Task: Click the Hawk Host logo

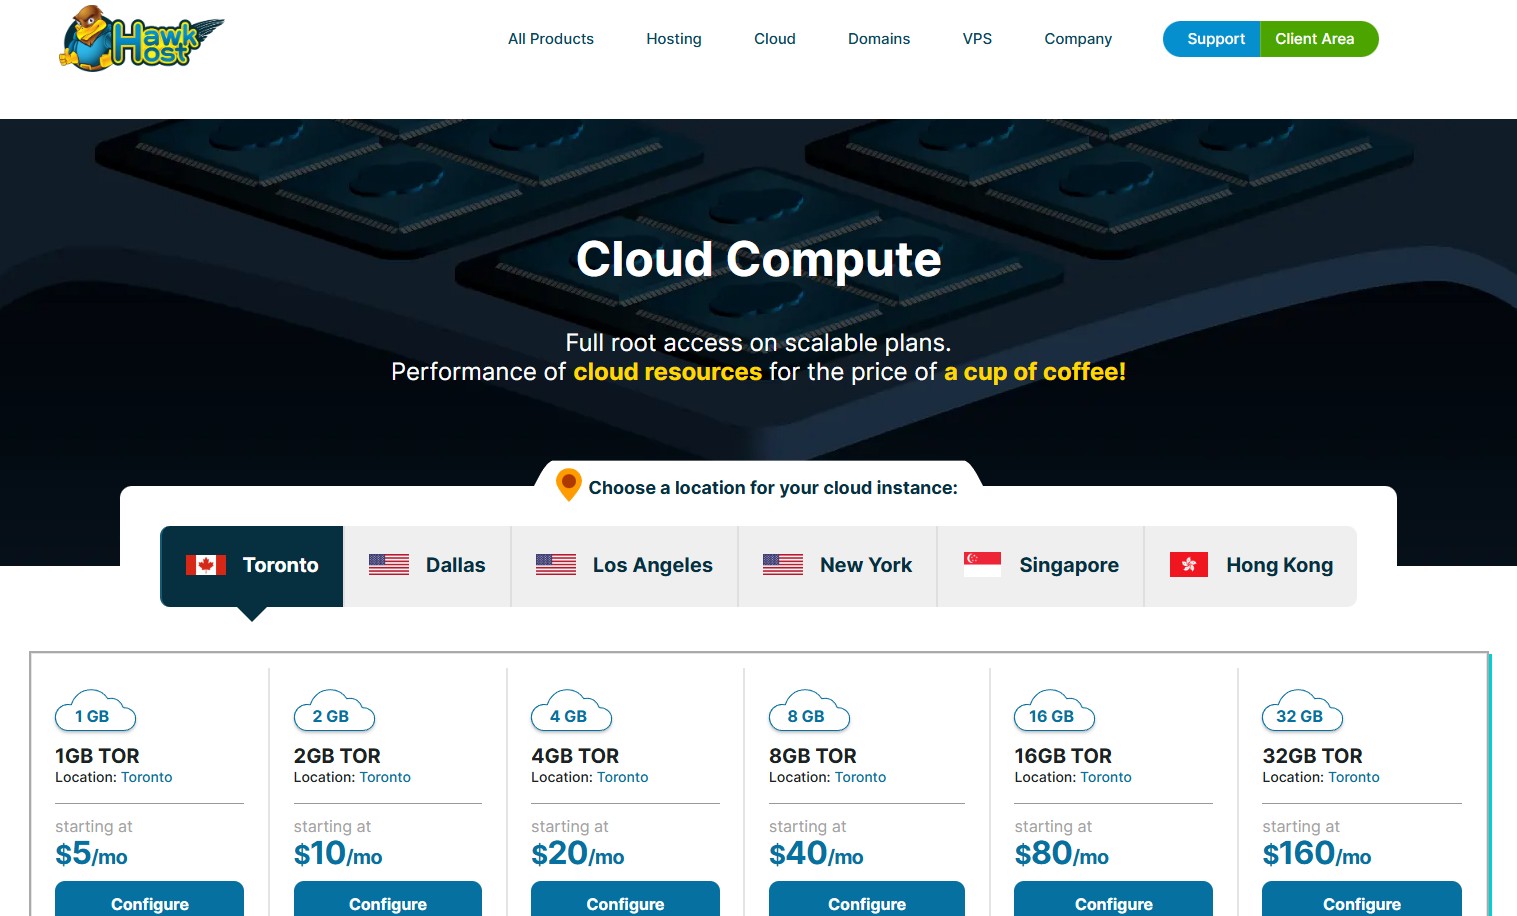Action: (x=141, y=39)
